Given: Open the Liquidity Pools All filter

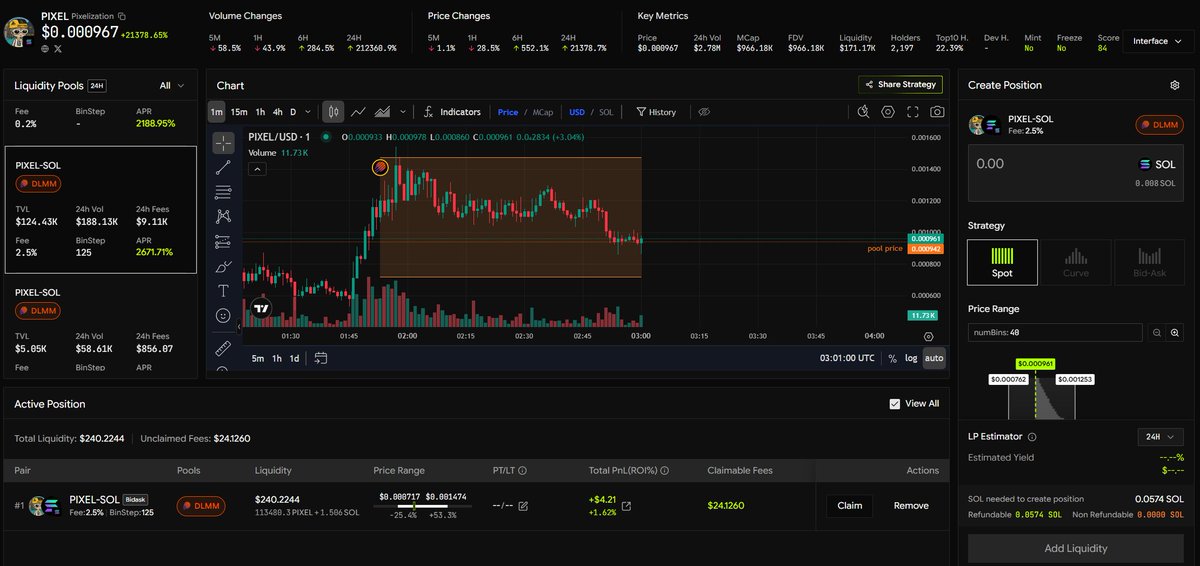Looking at the screenshot, I should [172, 86].
